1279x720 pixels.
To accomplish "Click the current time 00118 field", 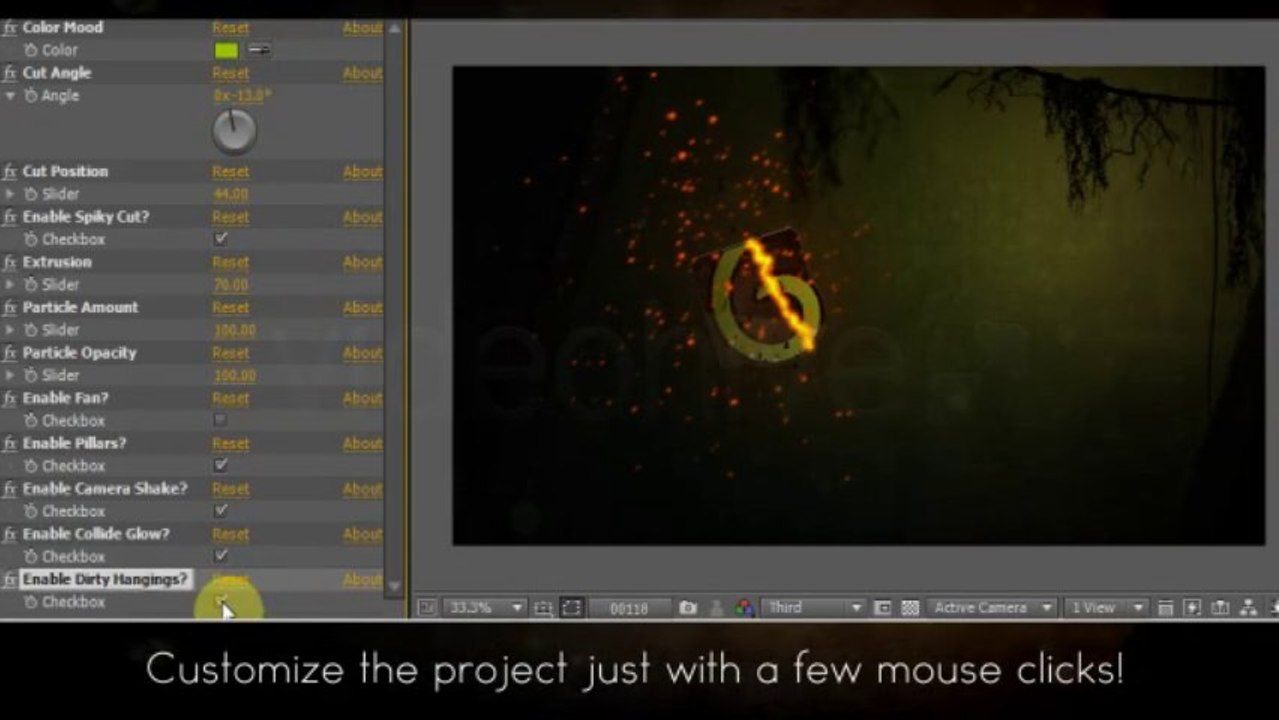I will 628,607.
